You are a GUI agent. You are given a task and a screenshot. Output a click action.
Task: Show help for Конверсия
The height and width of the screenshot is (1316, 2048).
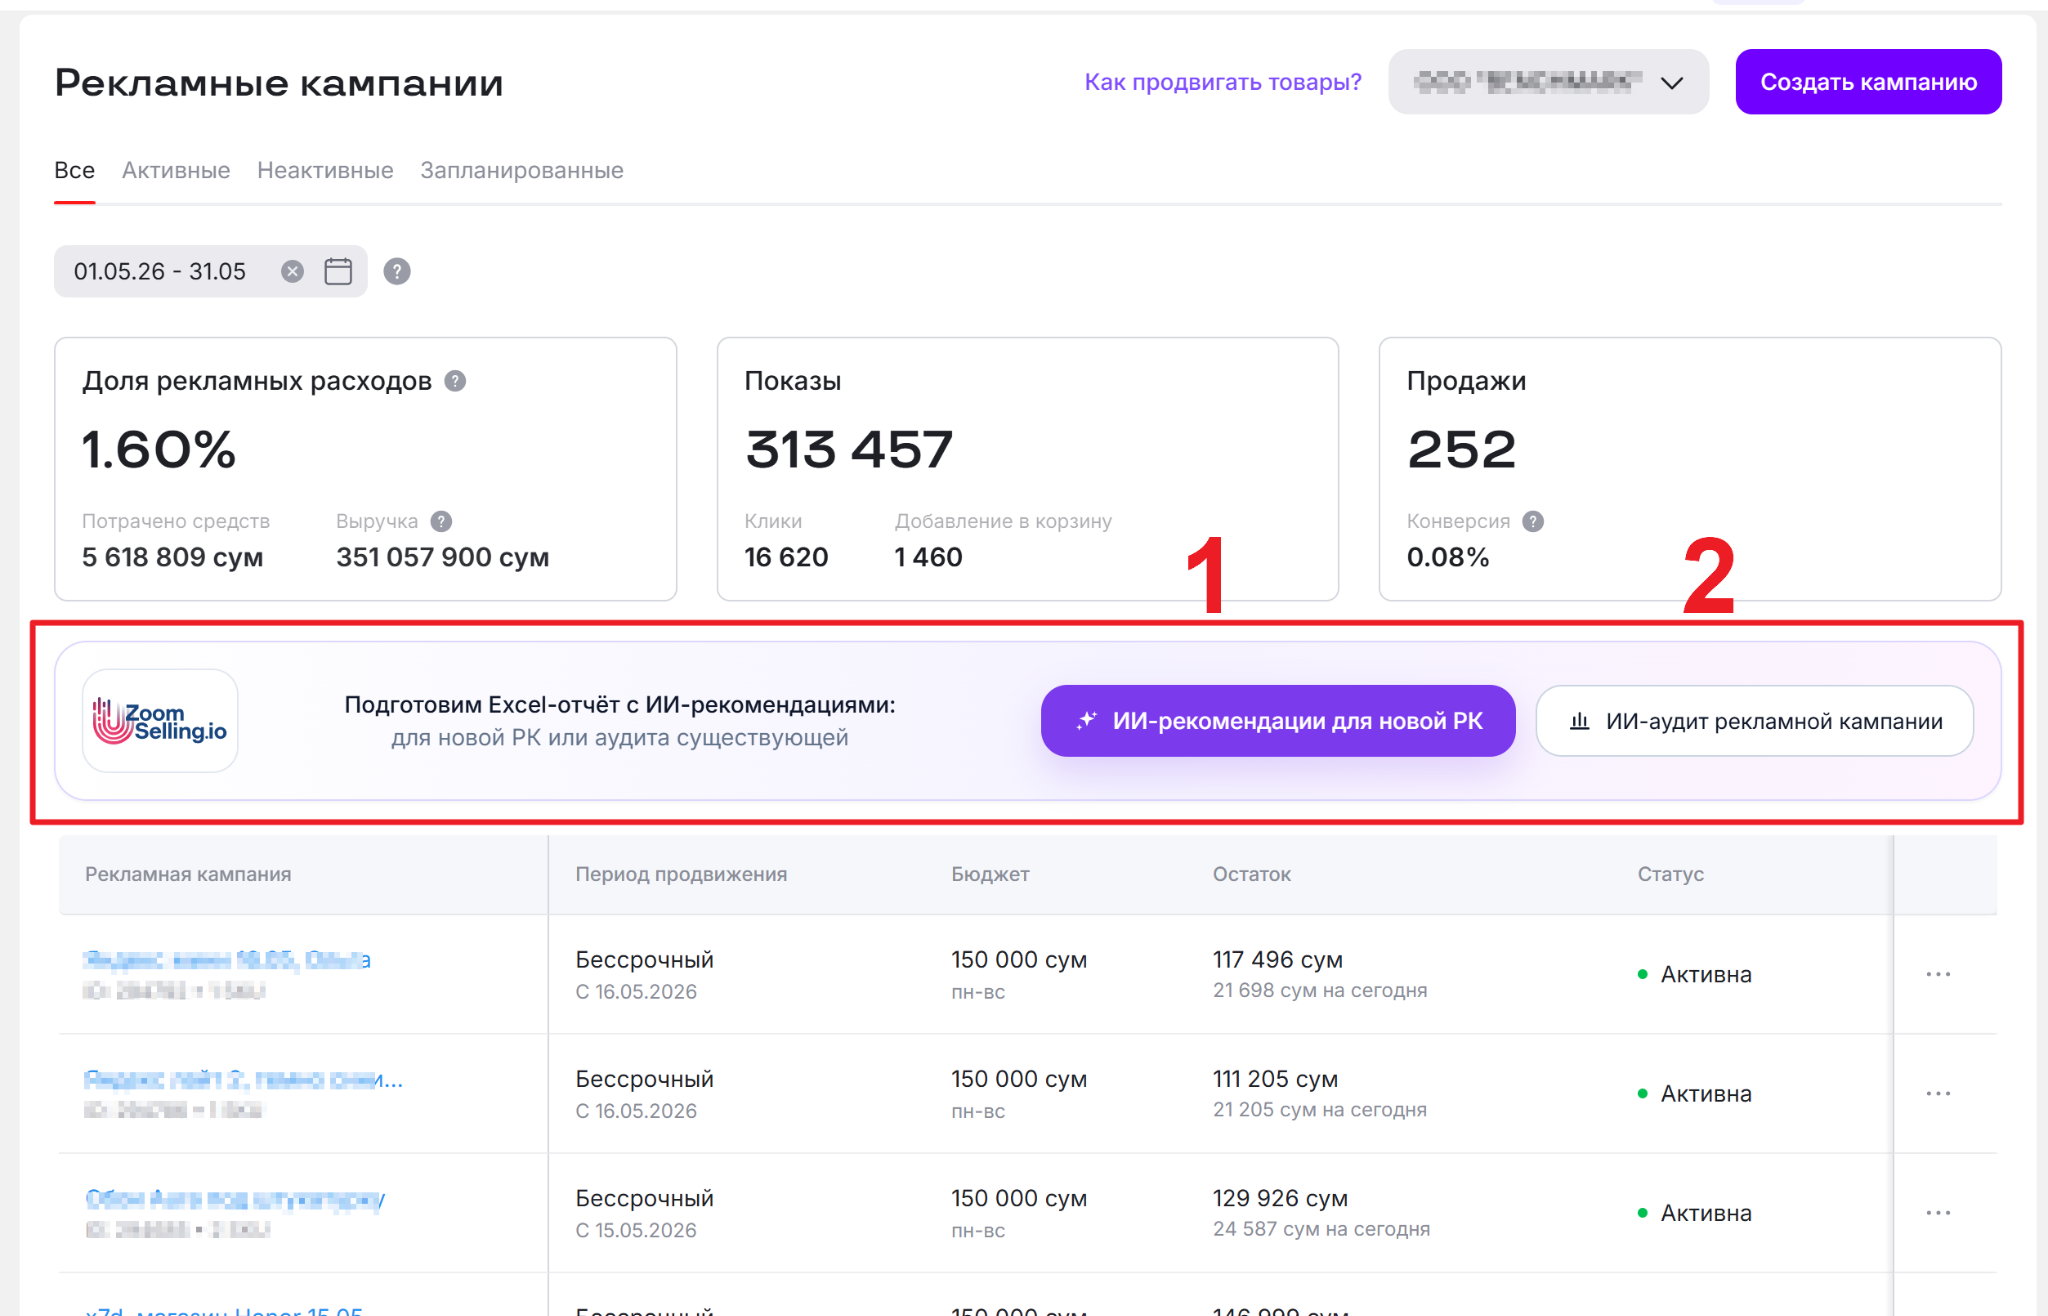pos(1533,521)
